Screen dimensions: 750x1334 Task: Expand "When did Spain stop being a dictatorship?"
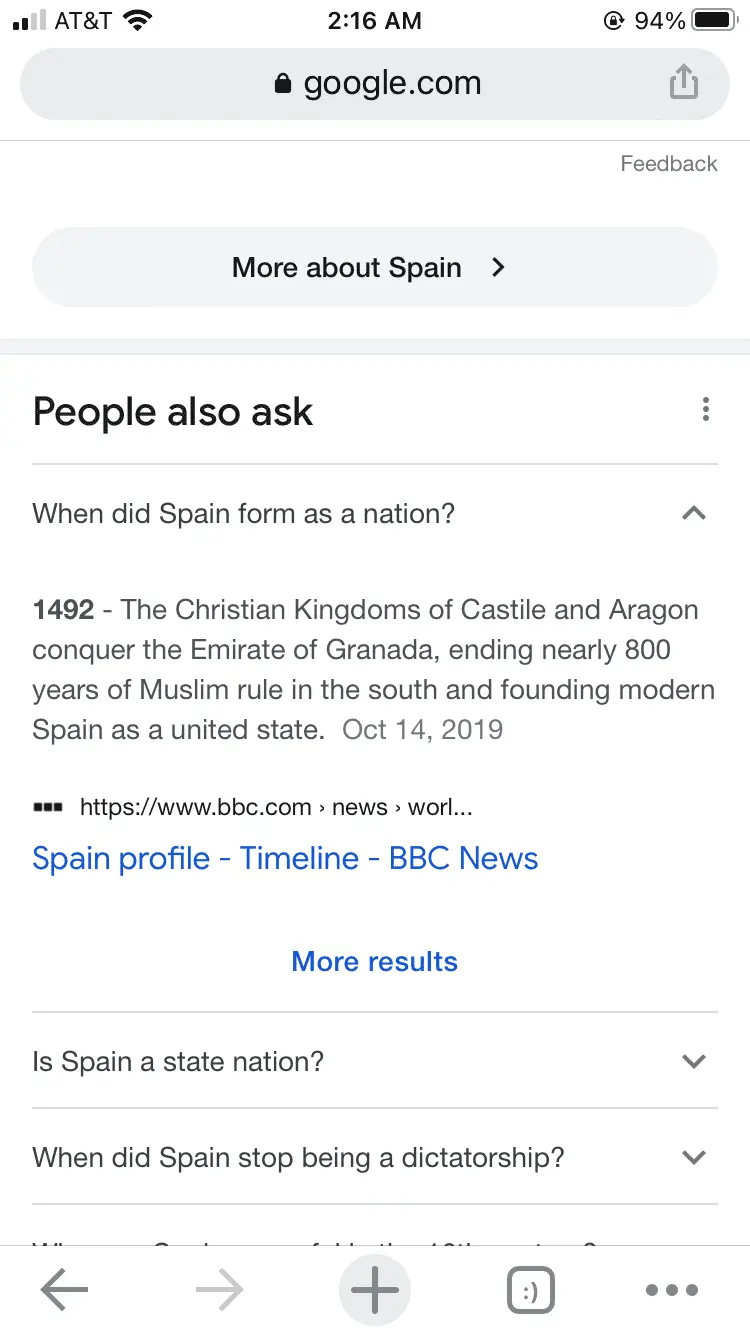(693, 1157)
